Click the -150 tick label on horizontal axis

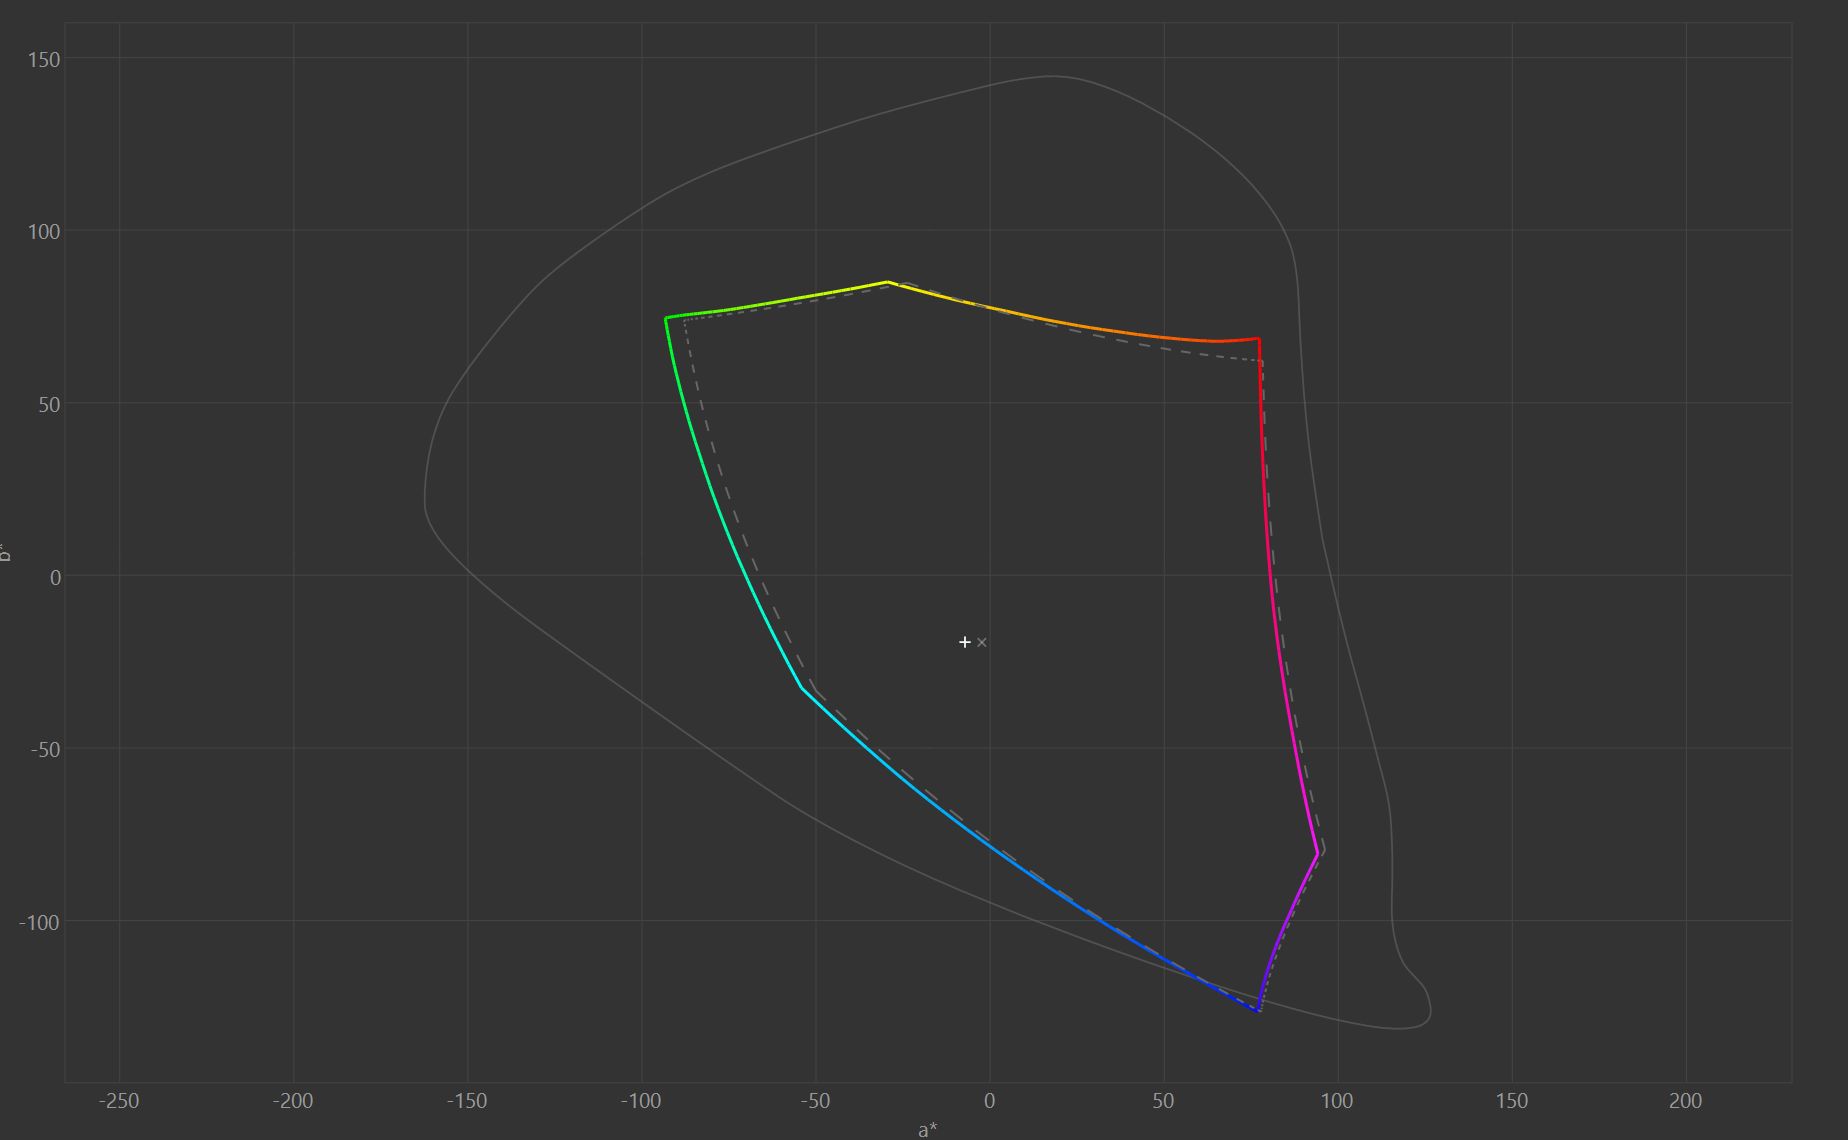(x=466, y=1101)
